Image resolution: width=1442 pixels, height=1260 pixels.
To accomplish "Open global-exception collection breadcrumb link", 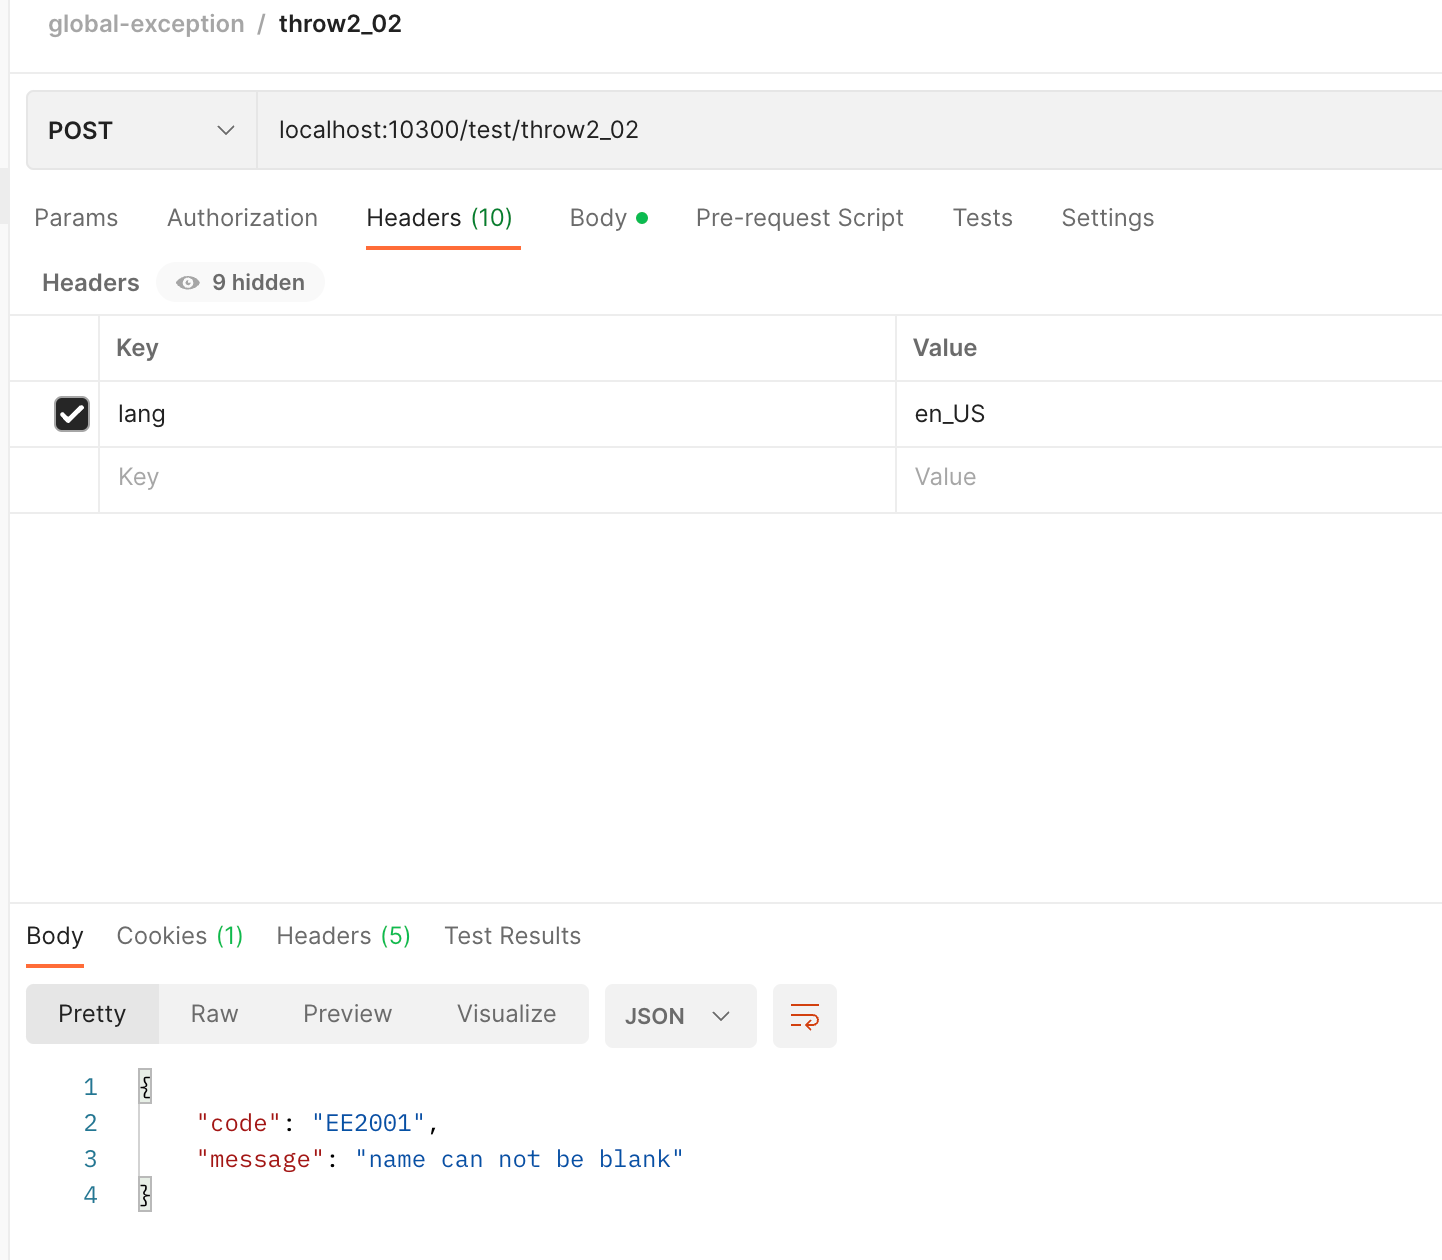I will (146, 24).
